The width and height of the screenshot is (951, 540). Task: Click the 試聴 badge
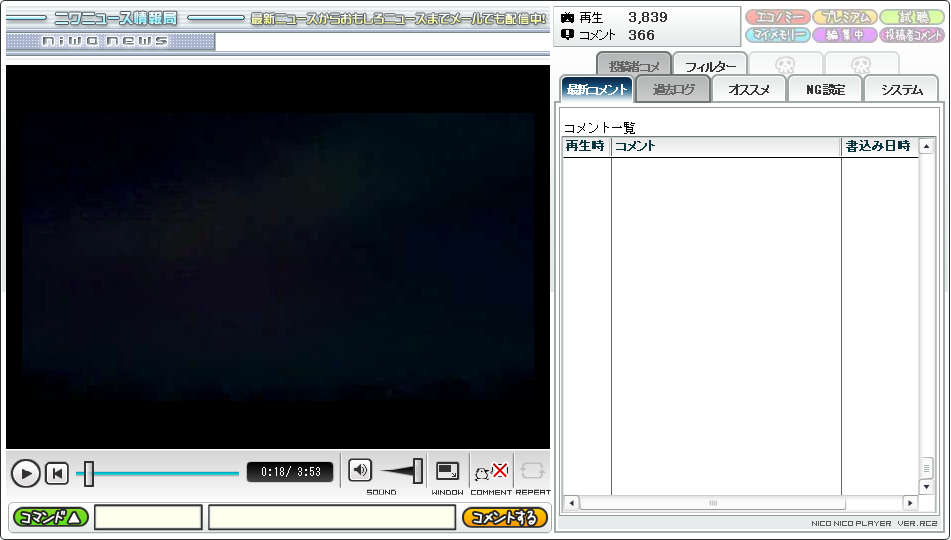click(912, 18)
